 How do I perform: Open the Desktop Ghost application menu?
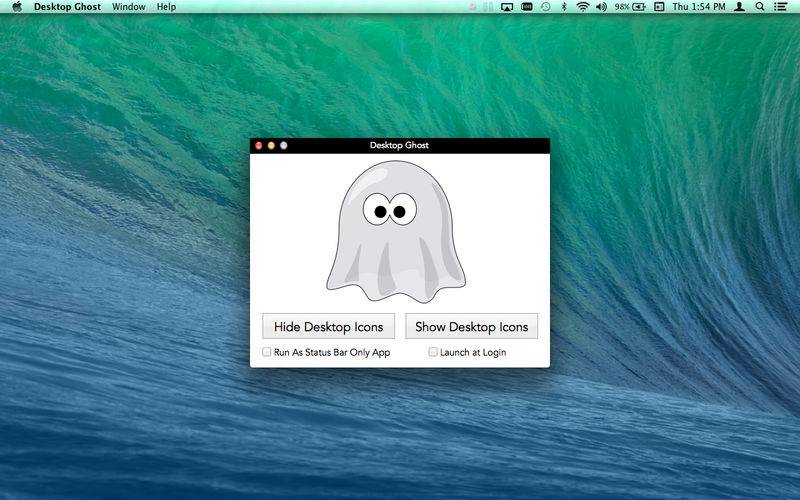pyautogui.click(x=67, y=7)
